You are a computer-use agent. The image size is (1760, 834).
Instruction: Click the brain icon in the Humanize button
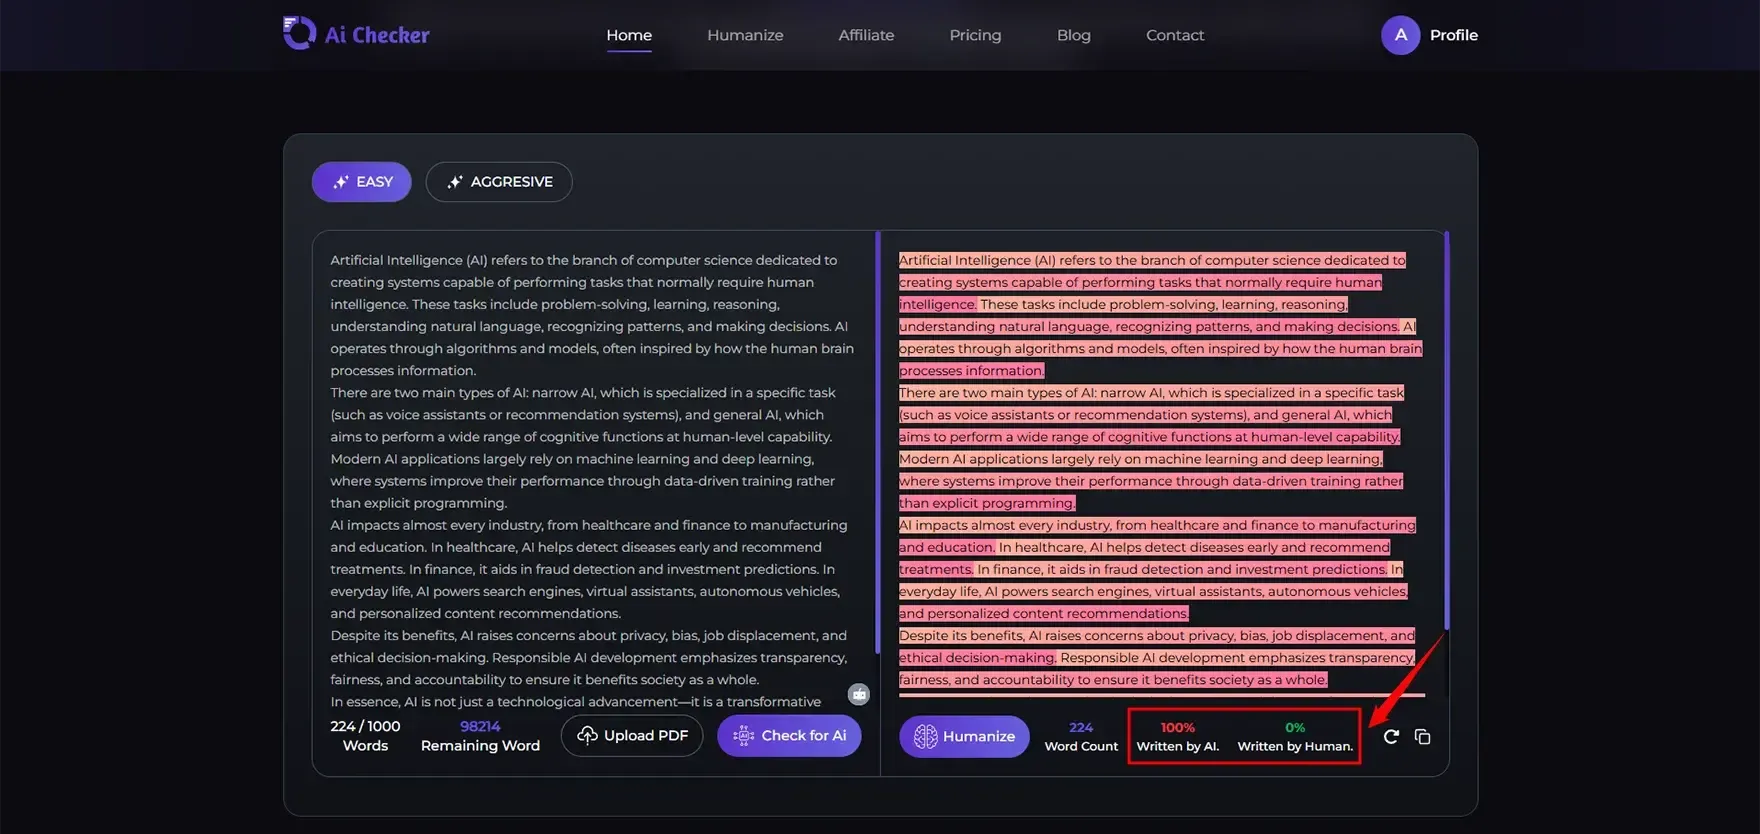[926, 737]
